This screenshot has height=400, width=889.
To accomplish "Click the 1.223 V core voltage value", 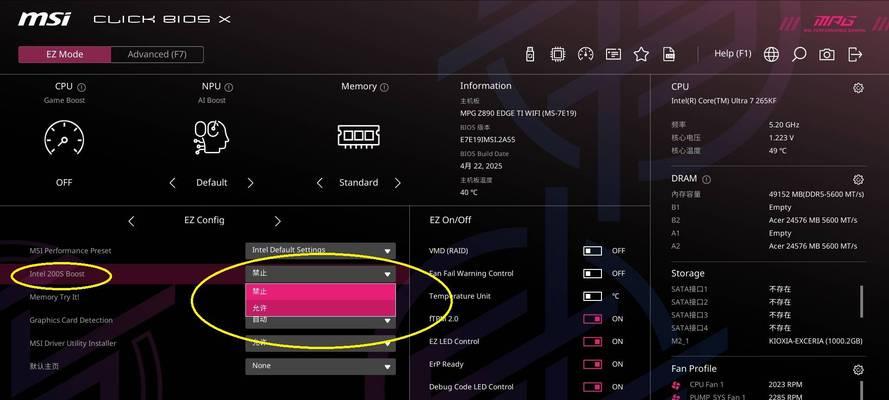I will coord(781,138).
